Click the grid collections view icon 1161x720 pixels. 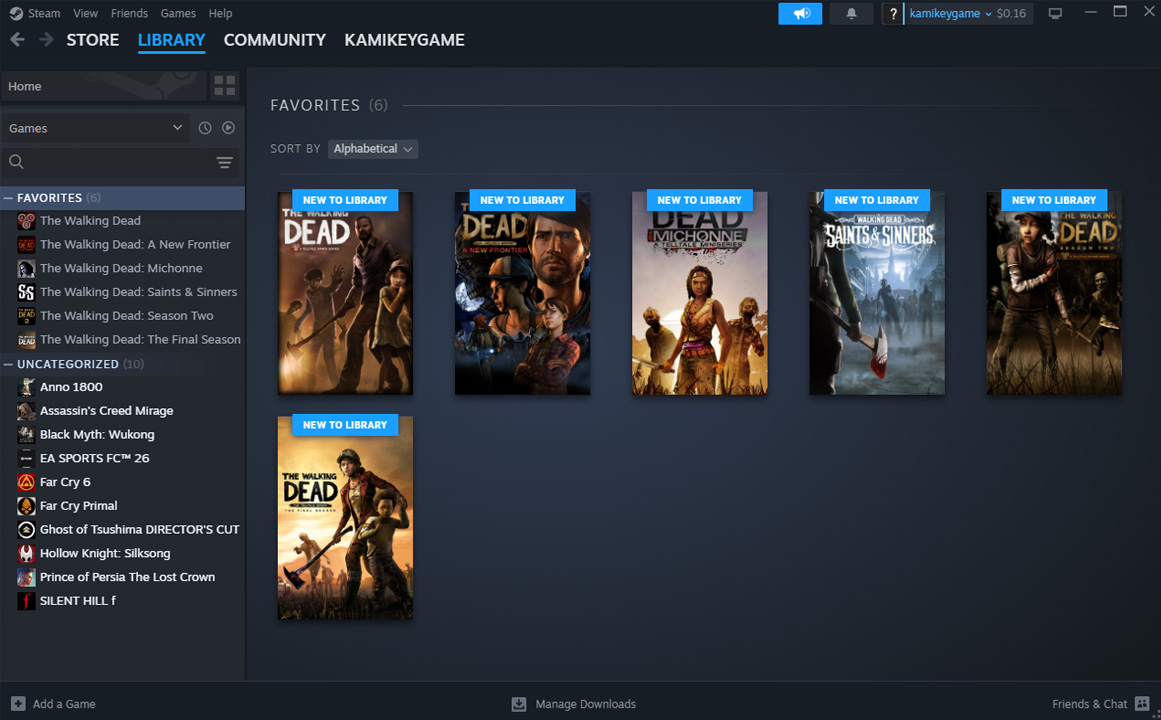(x=225, y=86)
